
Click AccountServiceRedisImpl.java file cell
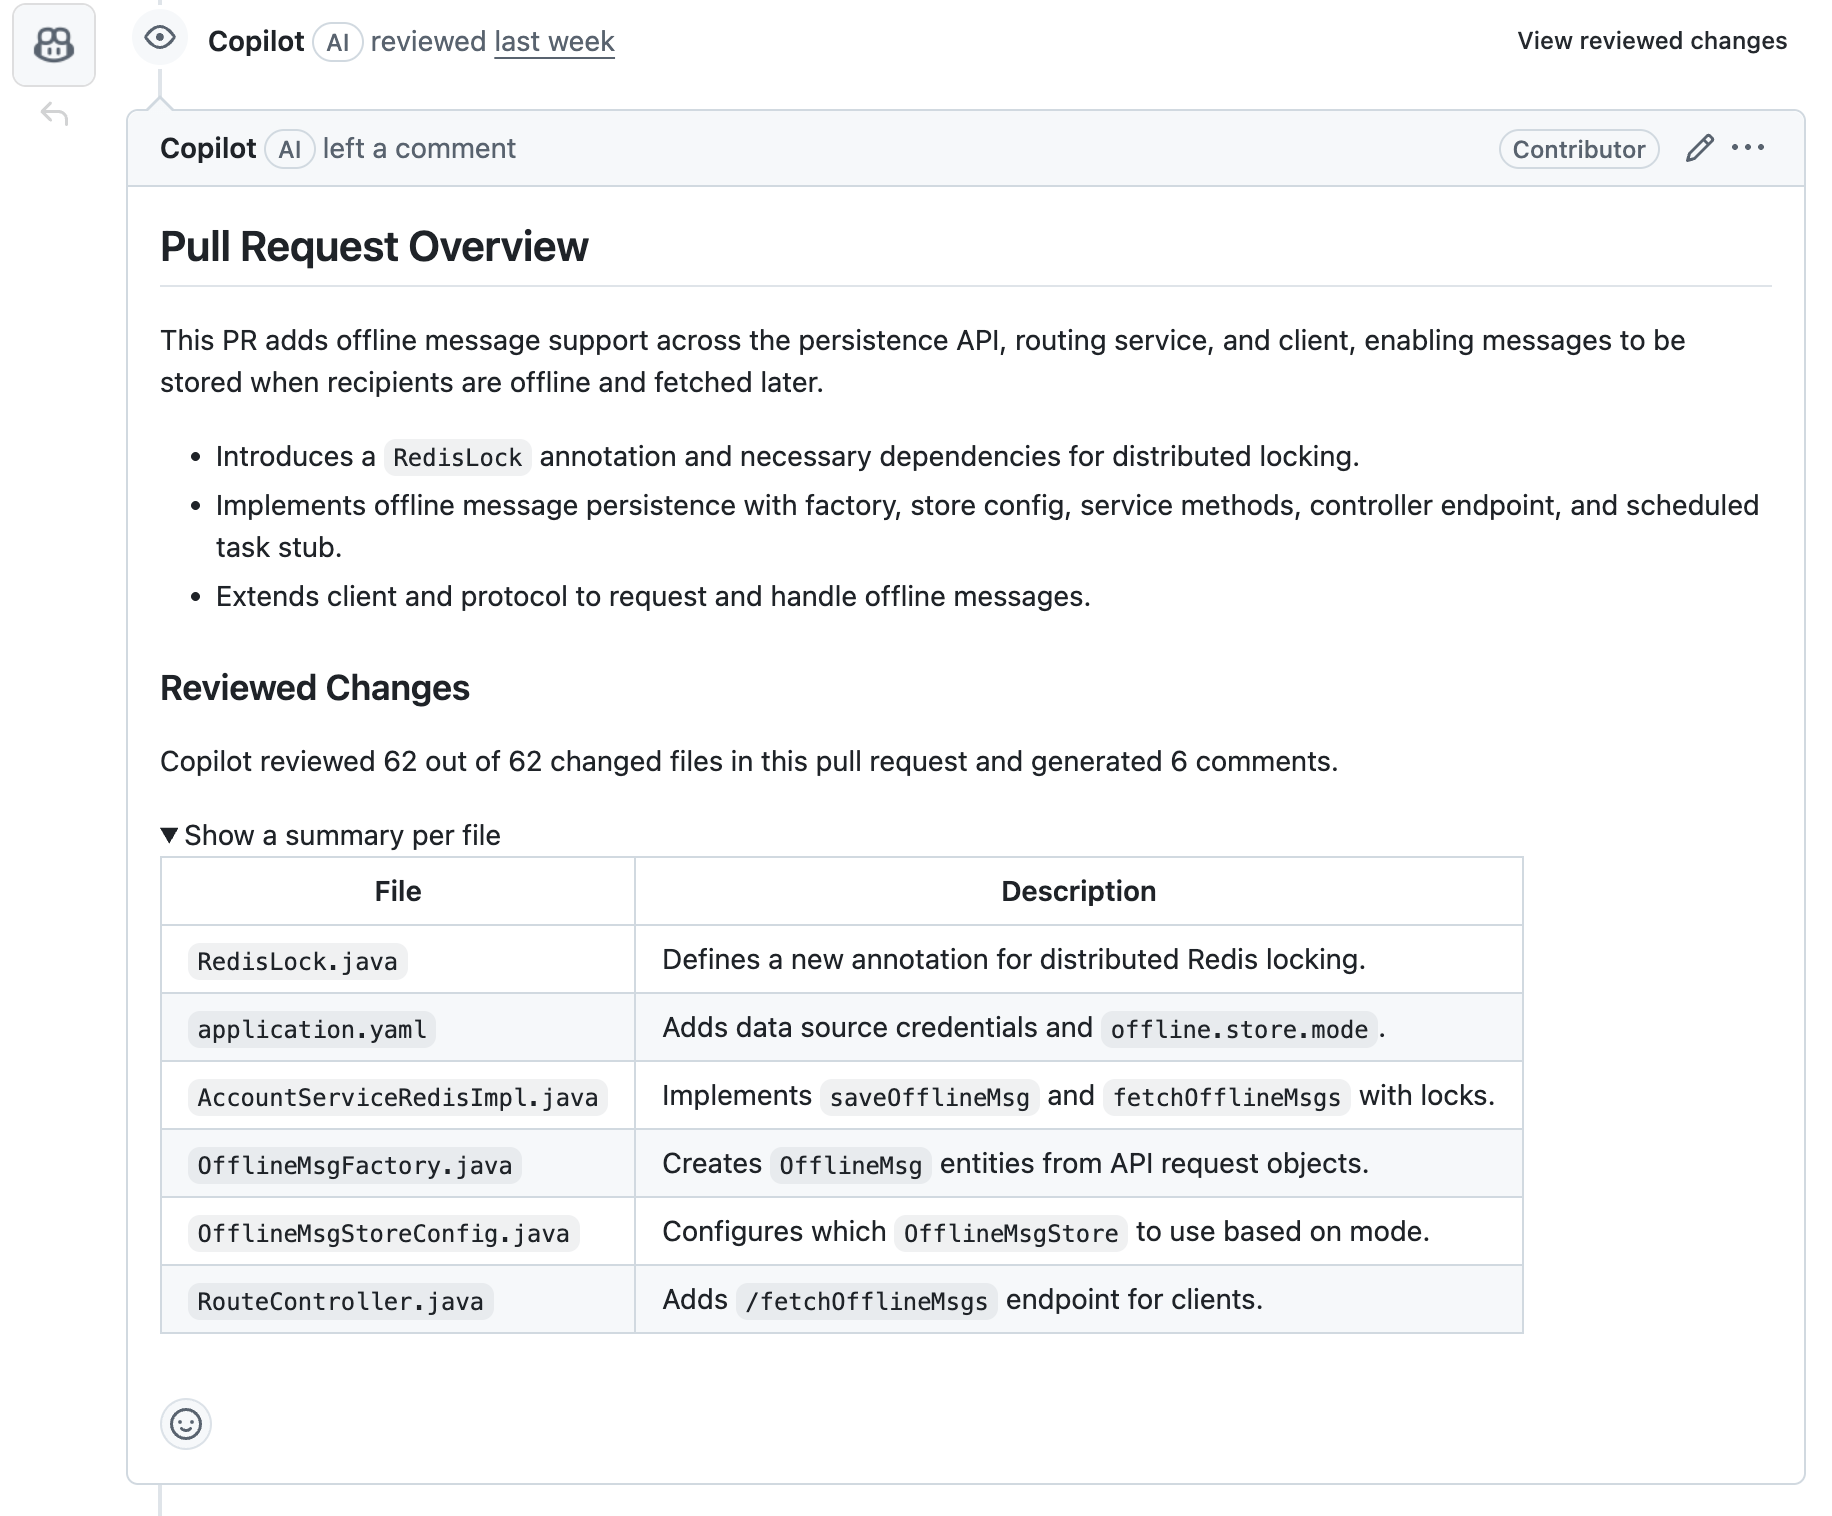point(397,1097)
